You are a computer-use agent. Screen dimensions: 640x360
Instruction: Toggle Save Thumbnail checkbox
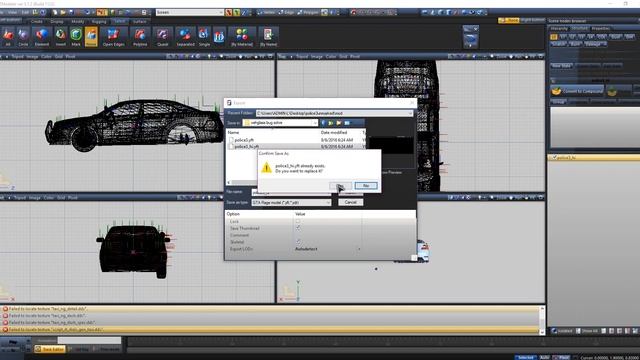click(298, 228)
